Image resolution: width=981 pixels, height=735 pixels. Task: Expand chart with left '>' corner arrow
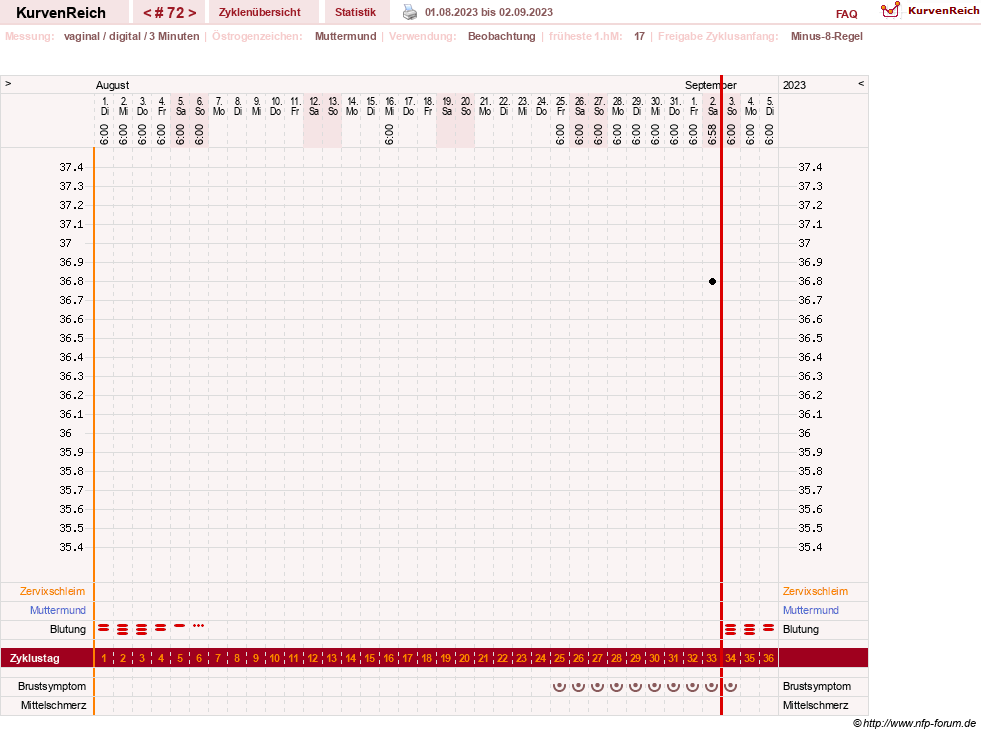(x=8, y=83)
